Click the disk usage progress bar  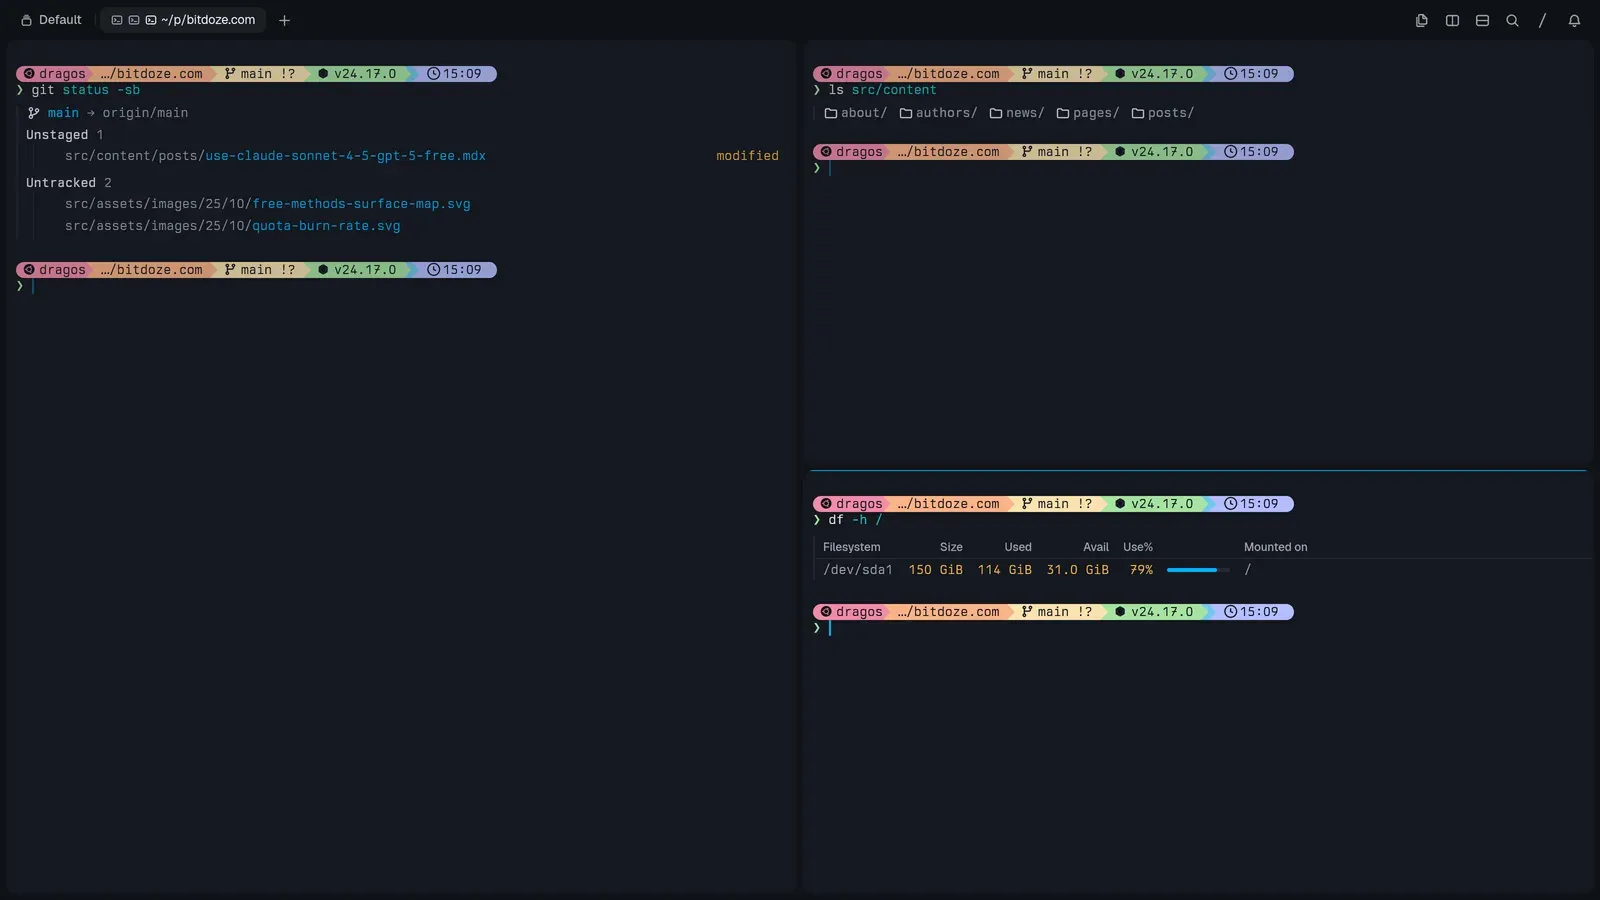pyautogui.click(x=1198, y=570)
